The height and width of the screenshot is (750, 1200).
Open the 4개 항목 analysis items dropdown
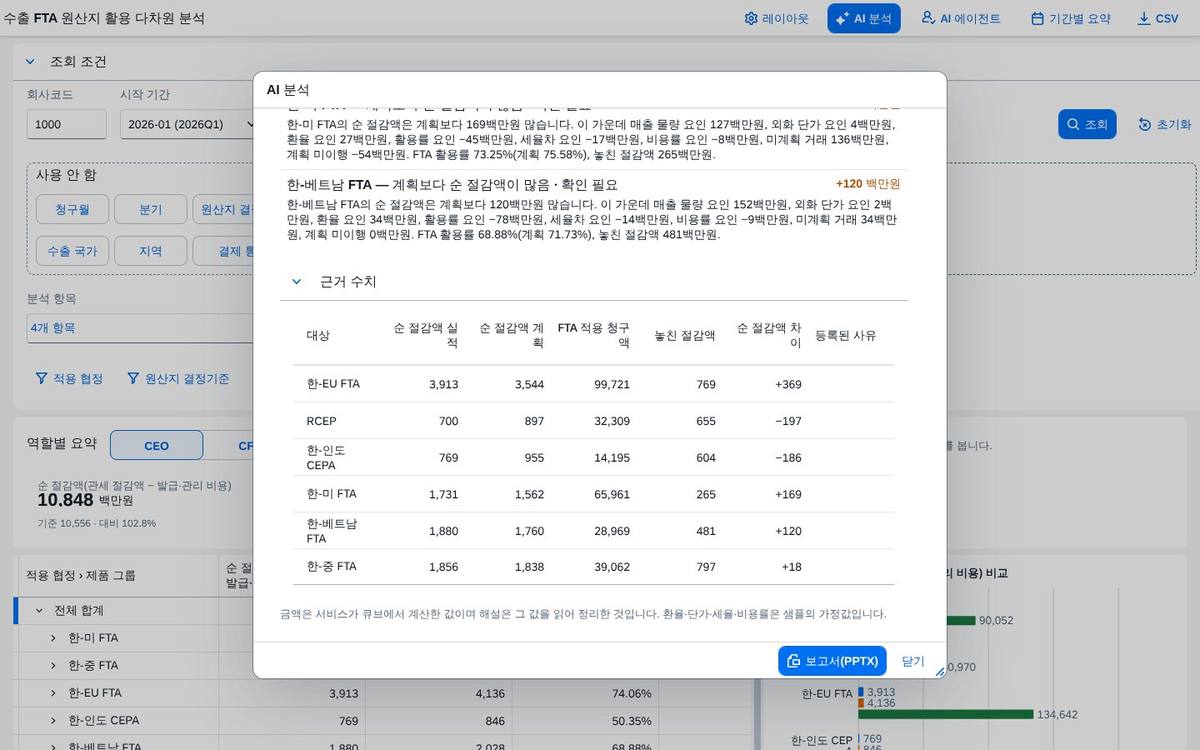coord(140,328)
